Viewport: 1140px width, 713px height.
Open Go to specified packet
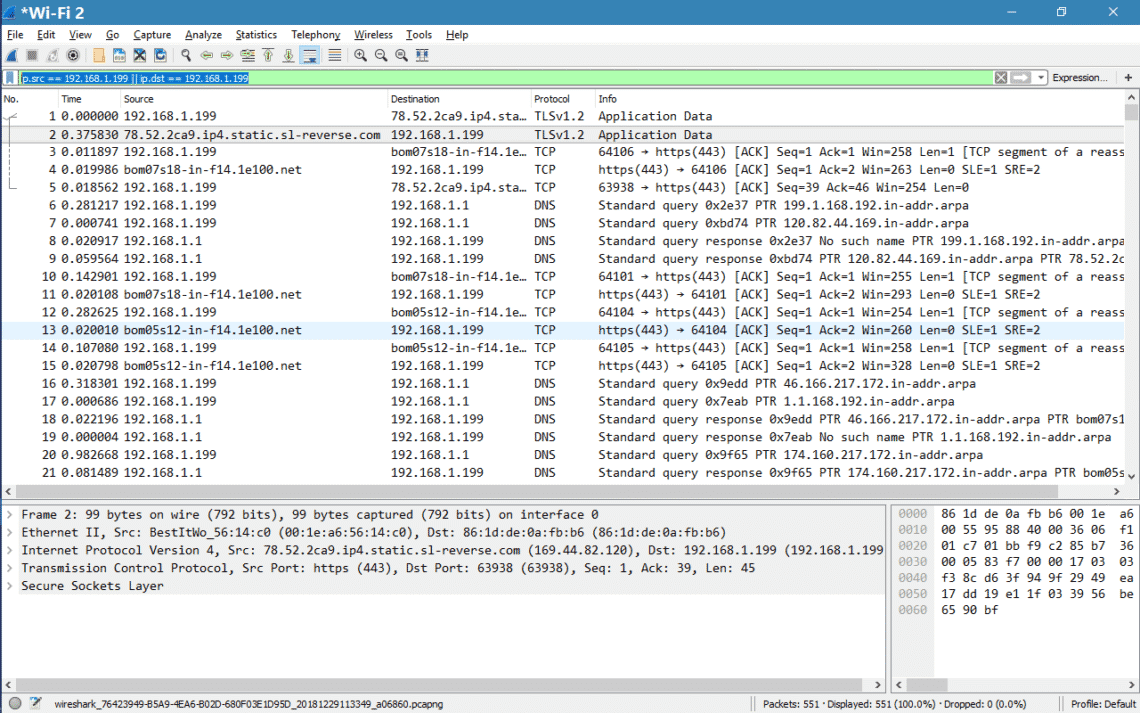click(247, 55)
